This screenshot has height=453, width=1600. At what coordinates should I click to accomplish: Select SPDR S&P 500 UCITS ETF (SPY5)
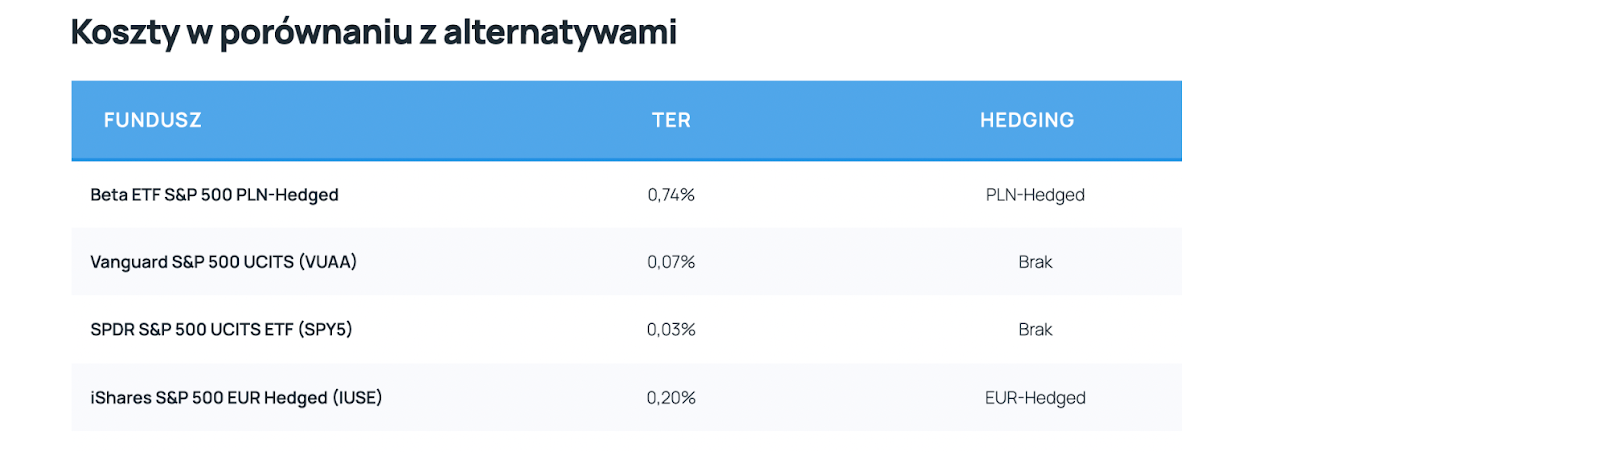[x=221, y=329]
